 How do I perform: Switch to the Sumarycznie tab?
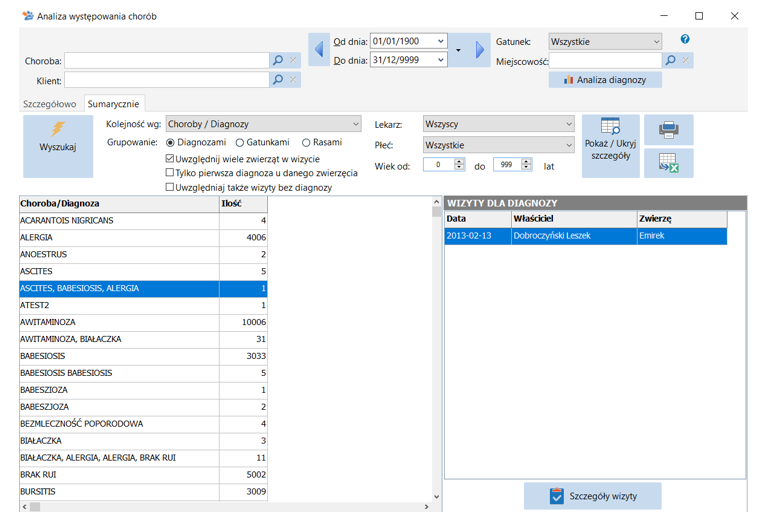point(113,104)
